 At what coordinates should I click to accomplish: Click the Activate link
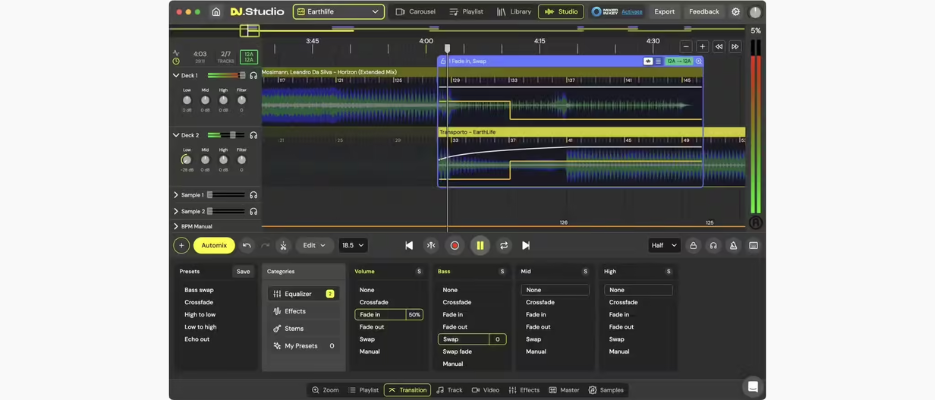(632, 11)
